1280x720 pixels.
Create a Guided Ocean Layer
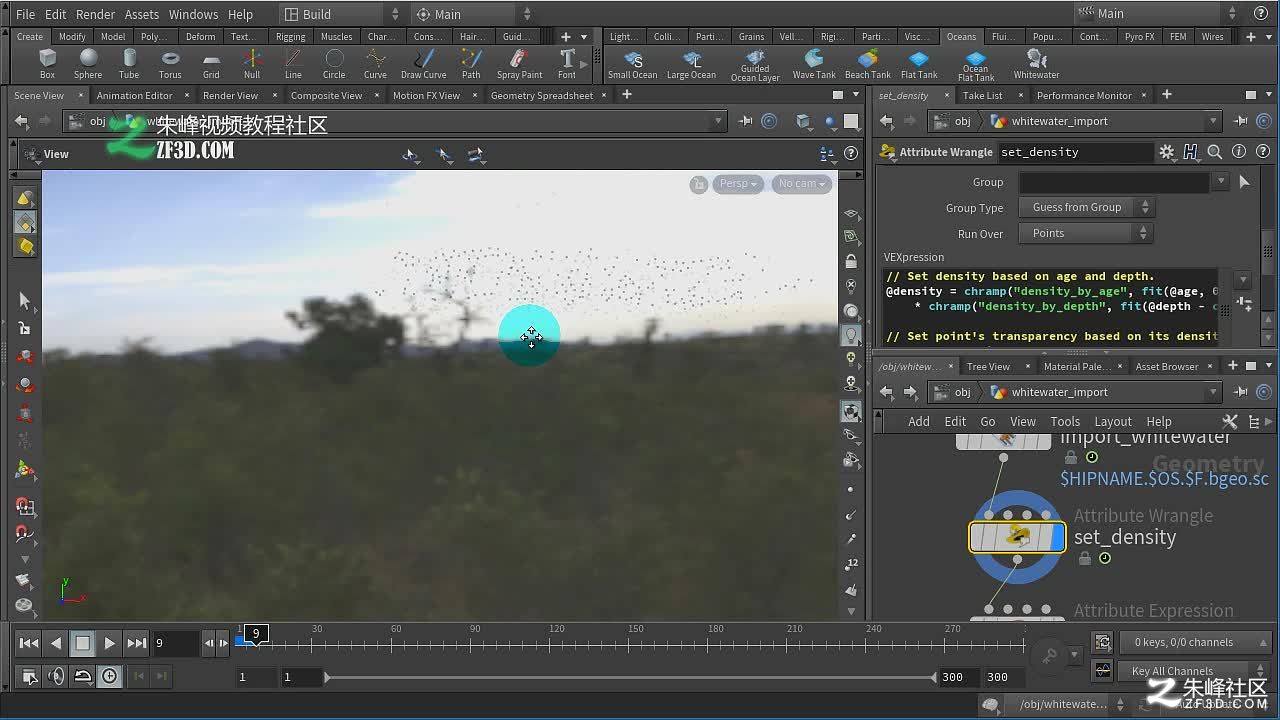click(x=755, y=65)
